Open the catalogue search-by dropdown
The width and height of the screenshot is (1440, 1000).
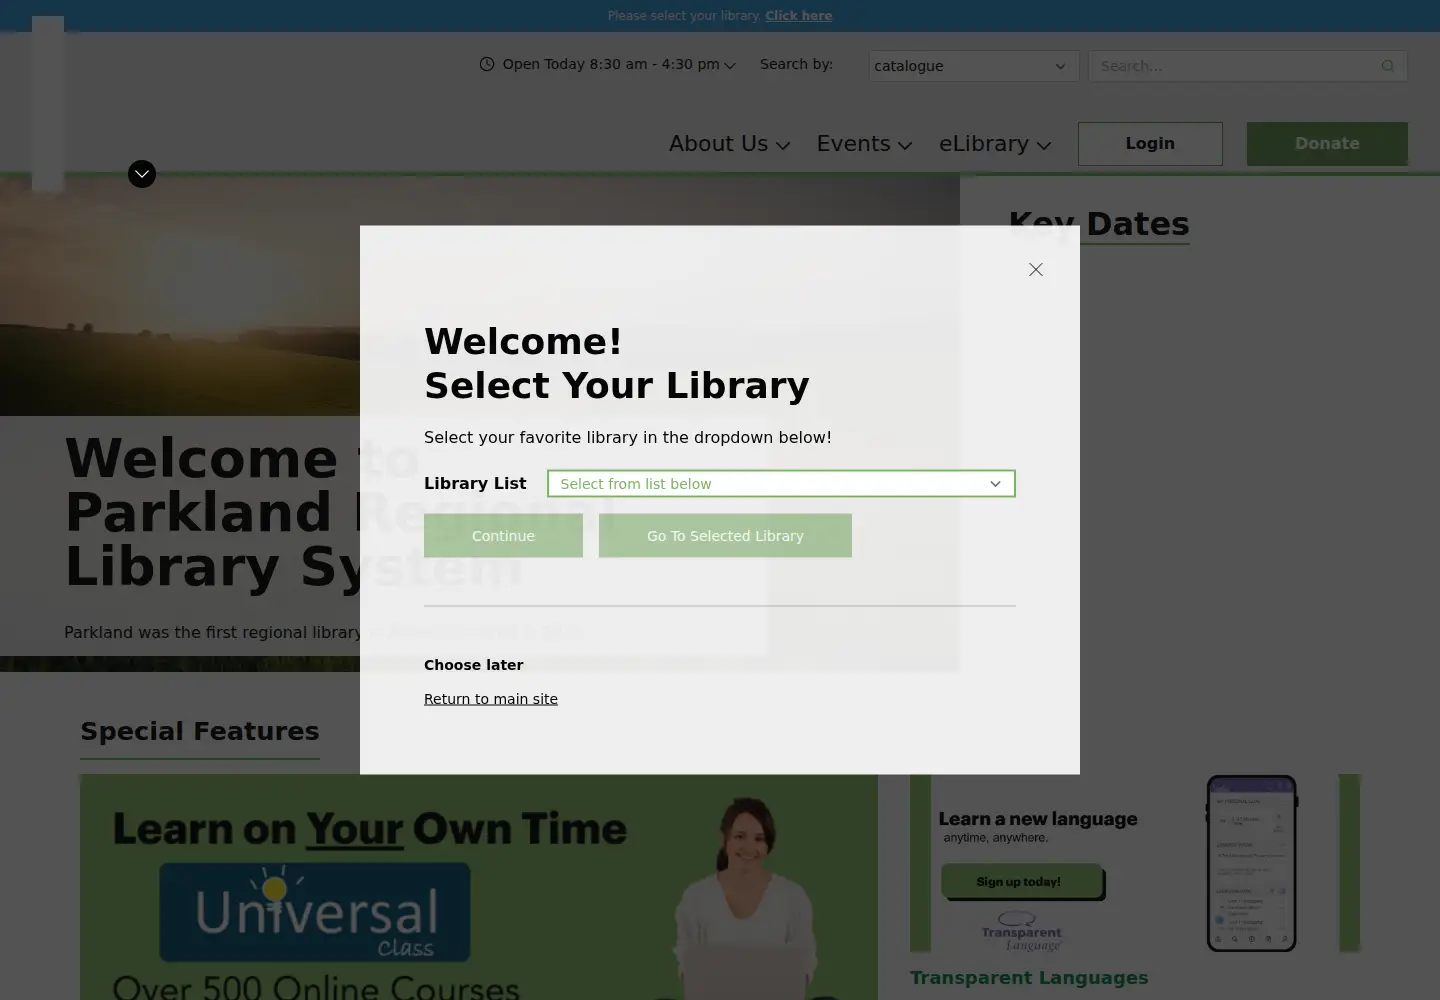pos(974,66)
